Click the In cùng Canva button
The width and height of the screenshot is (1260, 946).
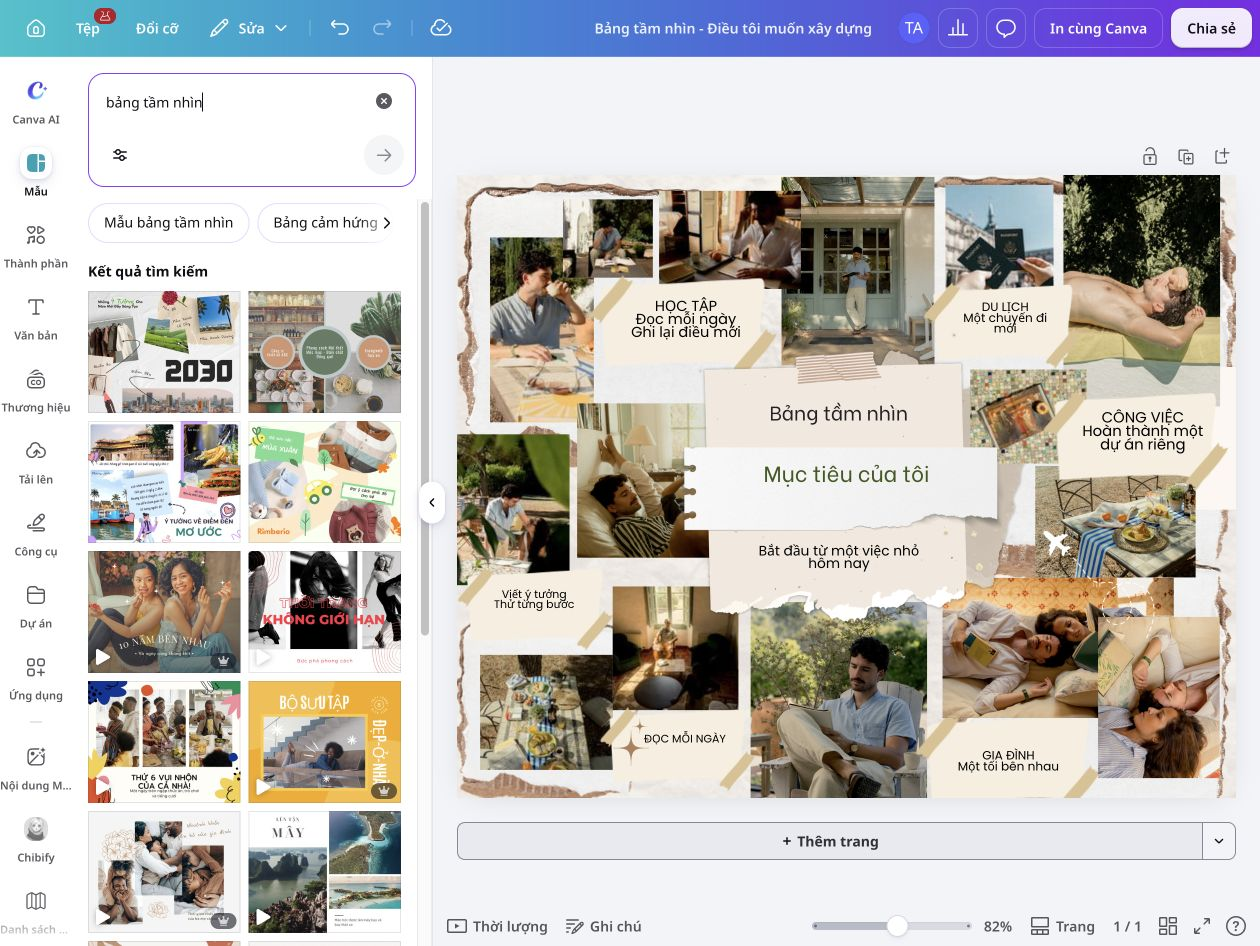[x=1098, y=28]
